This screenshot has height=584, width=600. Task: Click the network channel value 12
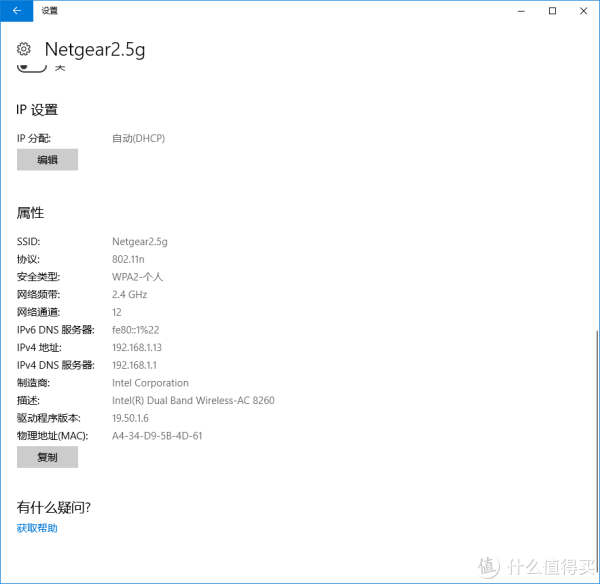click(117, 312)
